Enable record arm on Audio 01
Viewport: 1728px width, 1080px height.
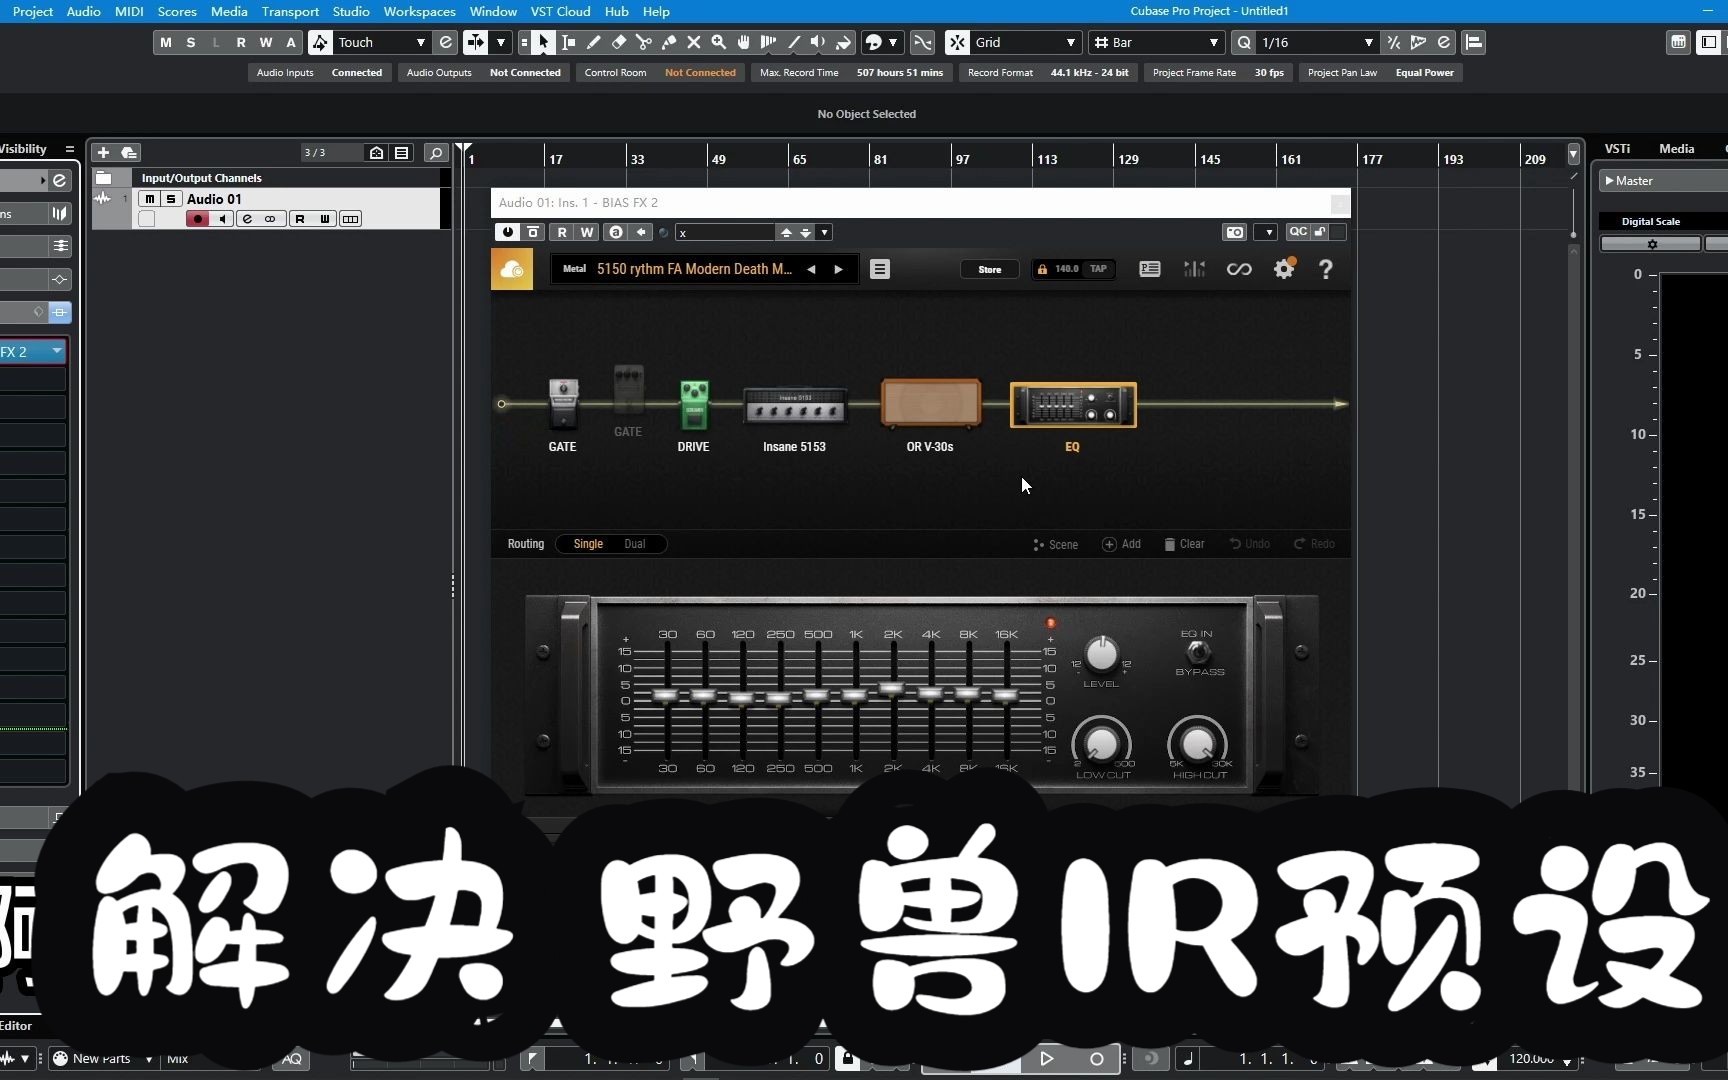click(x=198, y=219)
